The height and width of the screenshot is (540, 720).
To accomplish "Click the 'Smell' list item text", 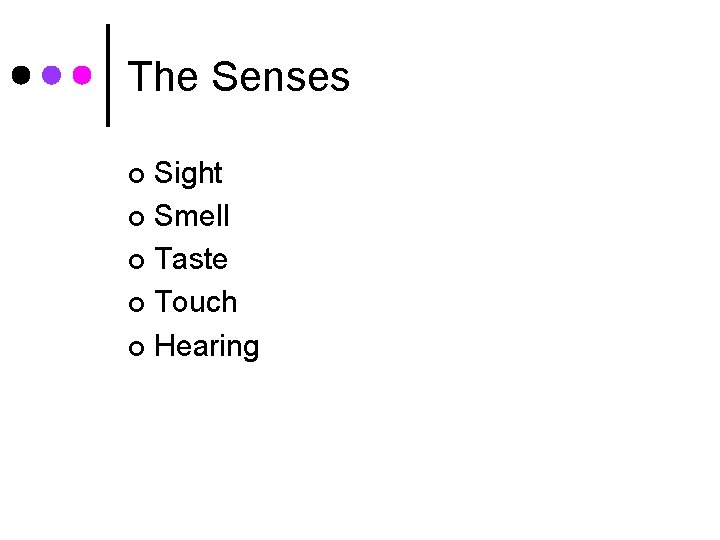I will (x=192, y=216).
